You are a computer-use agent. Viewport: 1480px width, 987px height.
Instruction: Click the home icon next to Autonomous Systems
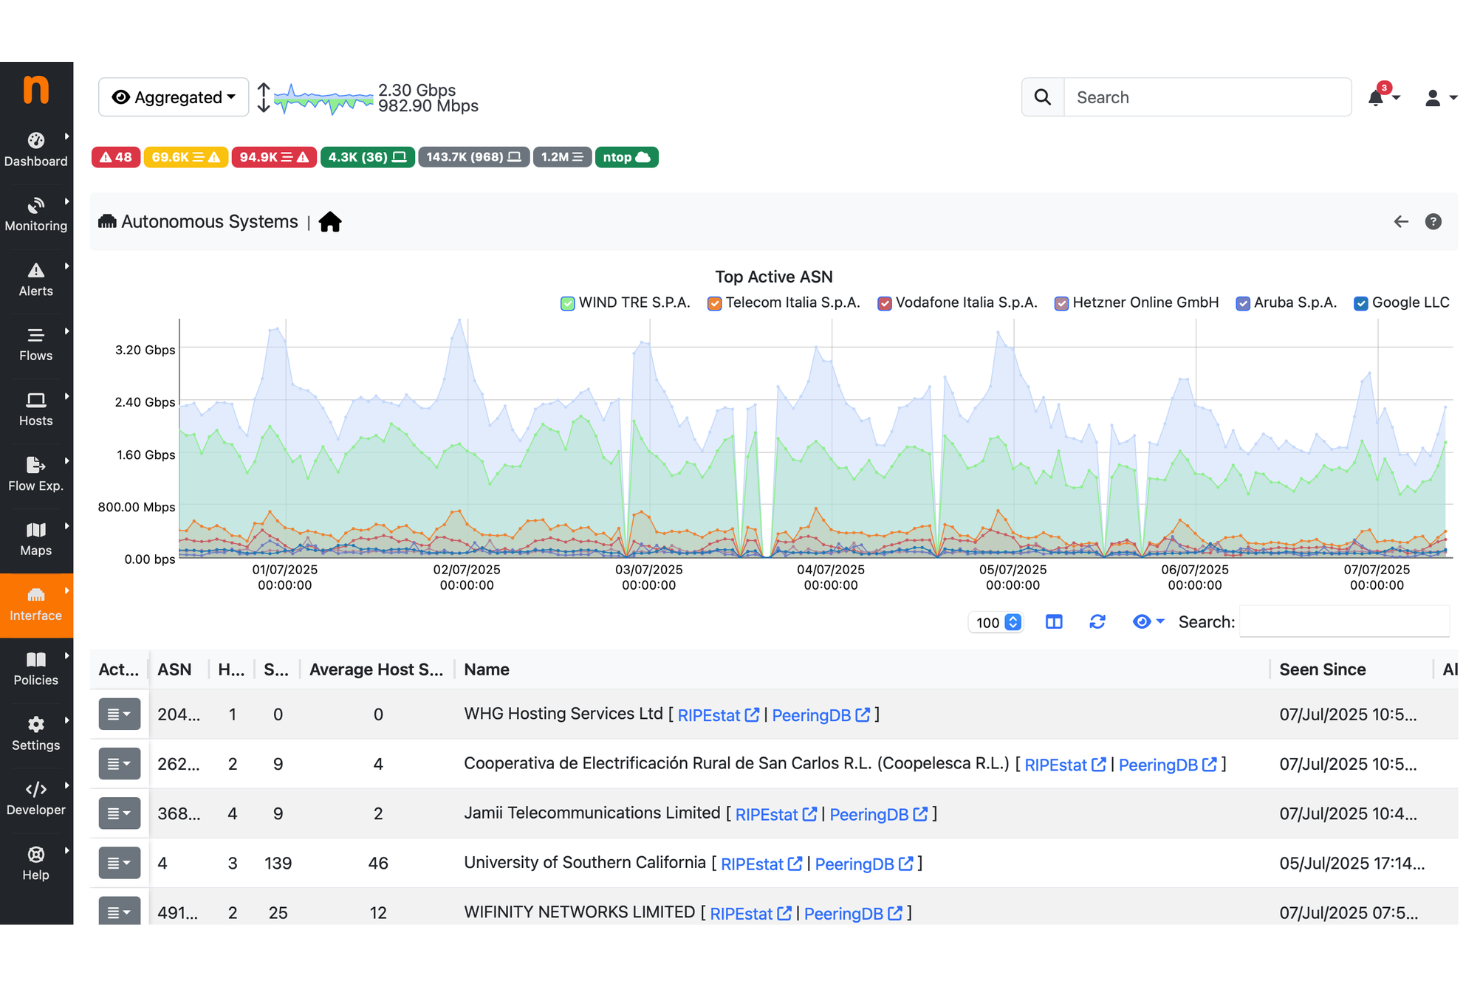tap(330, 221)
